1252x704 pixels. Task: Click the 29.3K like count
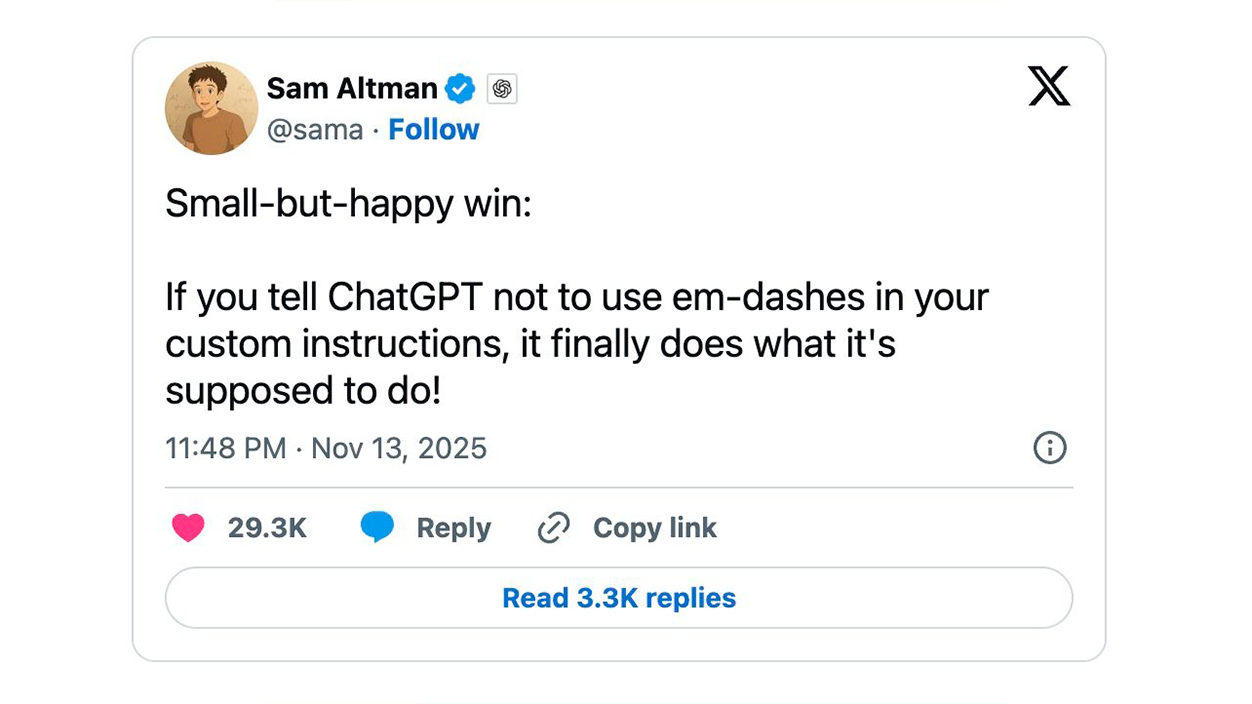click(x=268, y=527)
